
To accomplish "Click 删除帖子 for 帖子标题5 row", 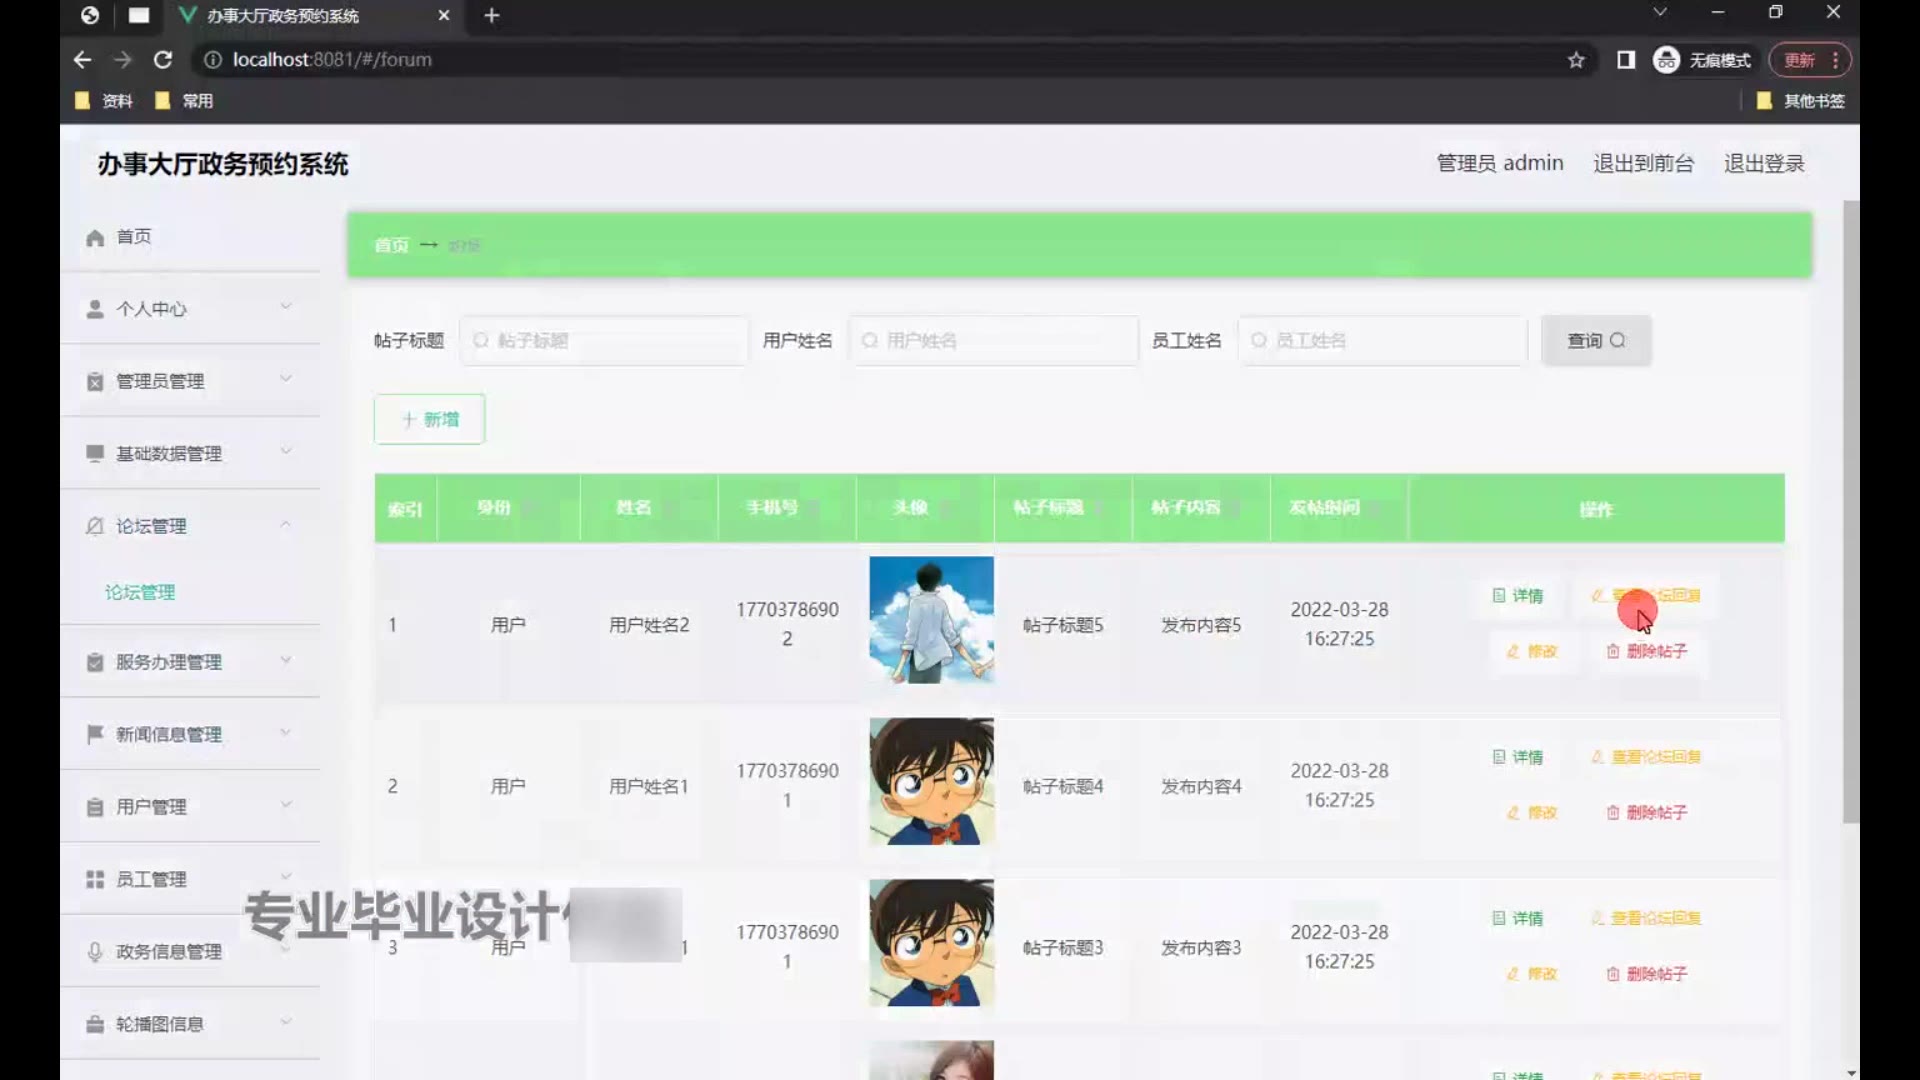I will coord(1646,651).
